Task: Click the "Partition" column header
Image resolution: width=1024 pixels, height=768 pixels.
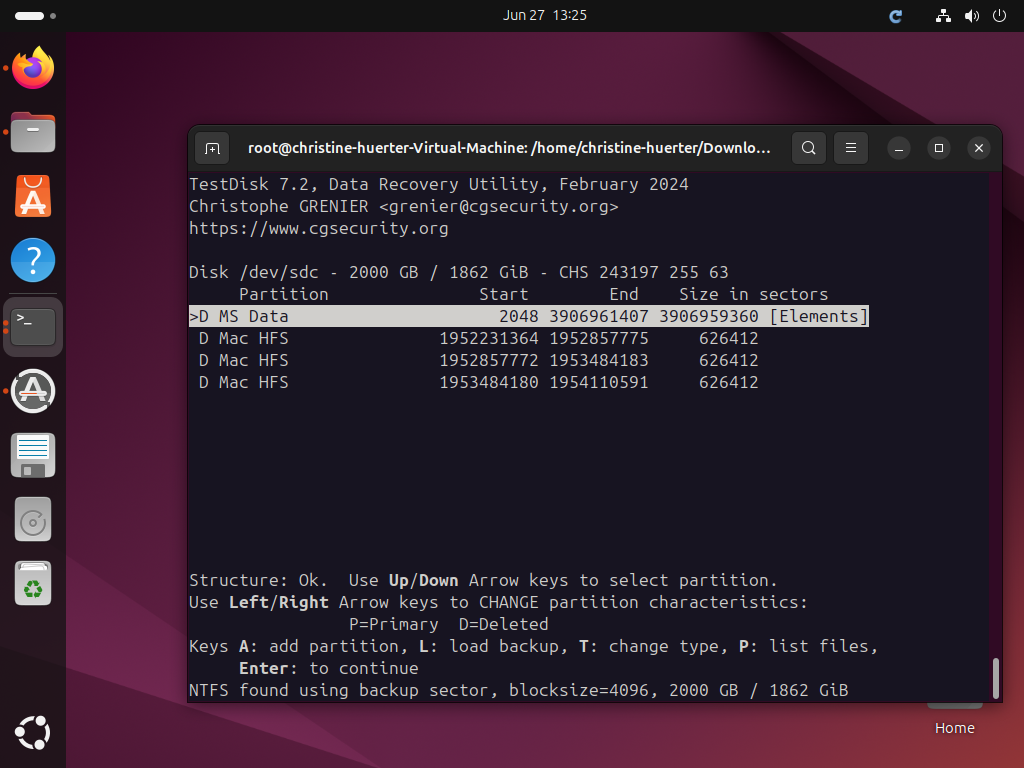Action: tap(283, 295)
